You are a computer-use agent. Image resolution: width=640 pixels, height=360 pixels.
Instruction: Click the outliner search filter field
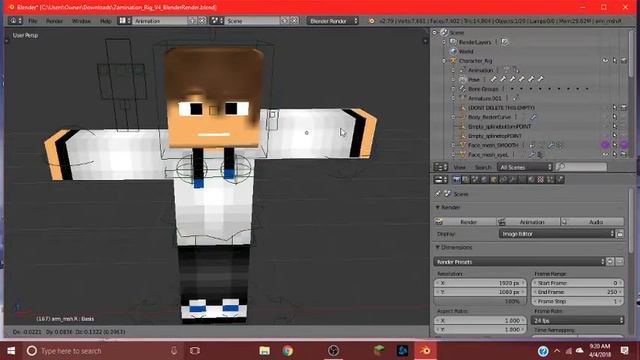pyautogui.click(x=581, y=167)
